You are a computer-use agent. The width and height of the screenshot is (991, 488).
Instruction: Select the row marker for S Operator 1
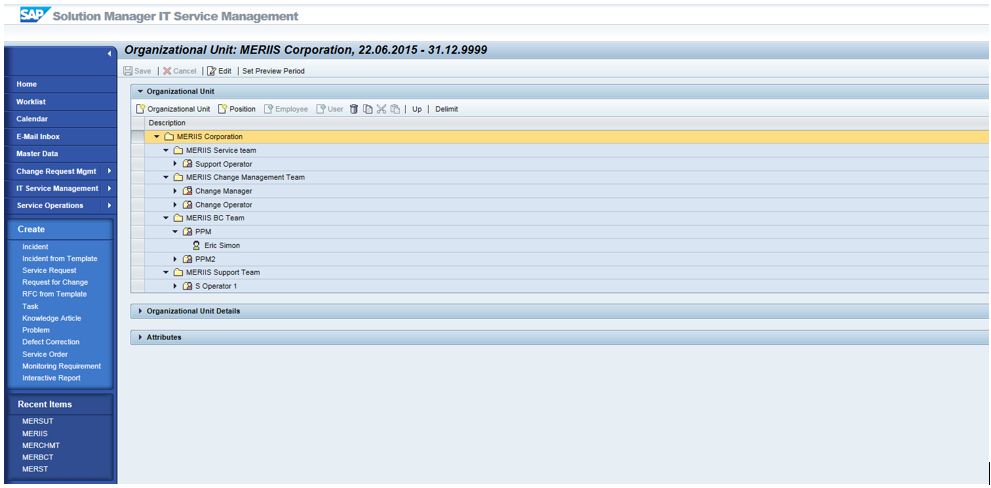tap(137, 286)
